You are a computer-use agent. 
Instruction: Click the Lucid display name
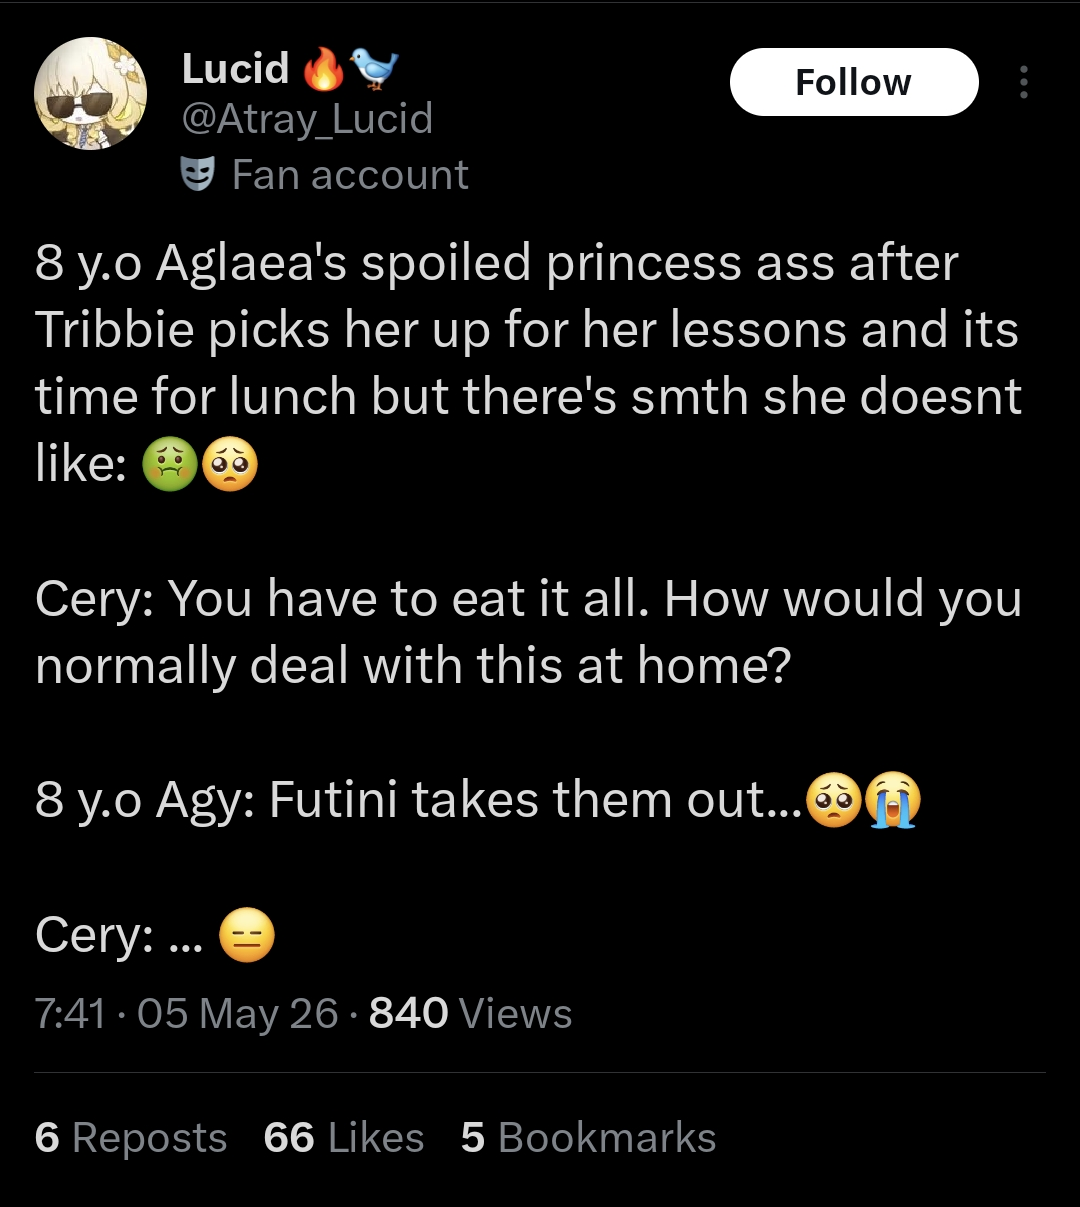tap(236, 68)
